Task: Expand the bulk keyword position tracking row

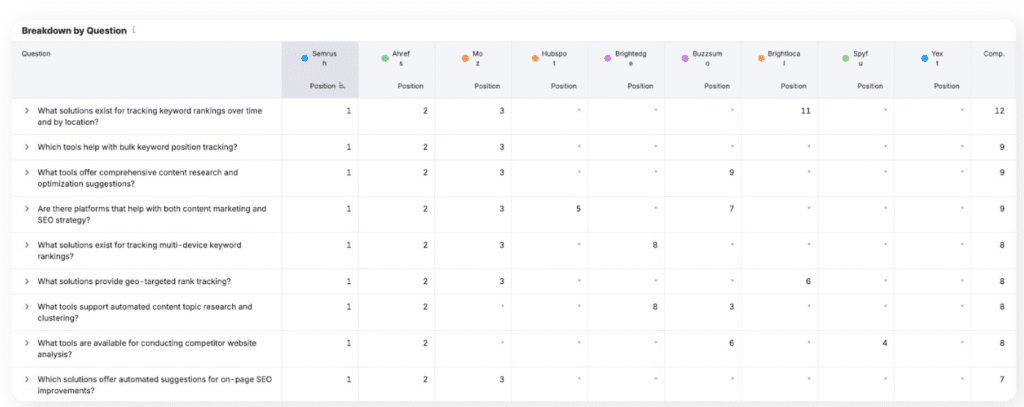Action: point(27,147)
